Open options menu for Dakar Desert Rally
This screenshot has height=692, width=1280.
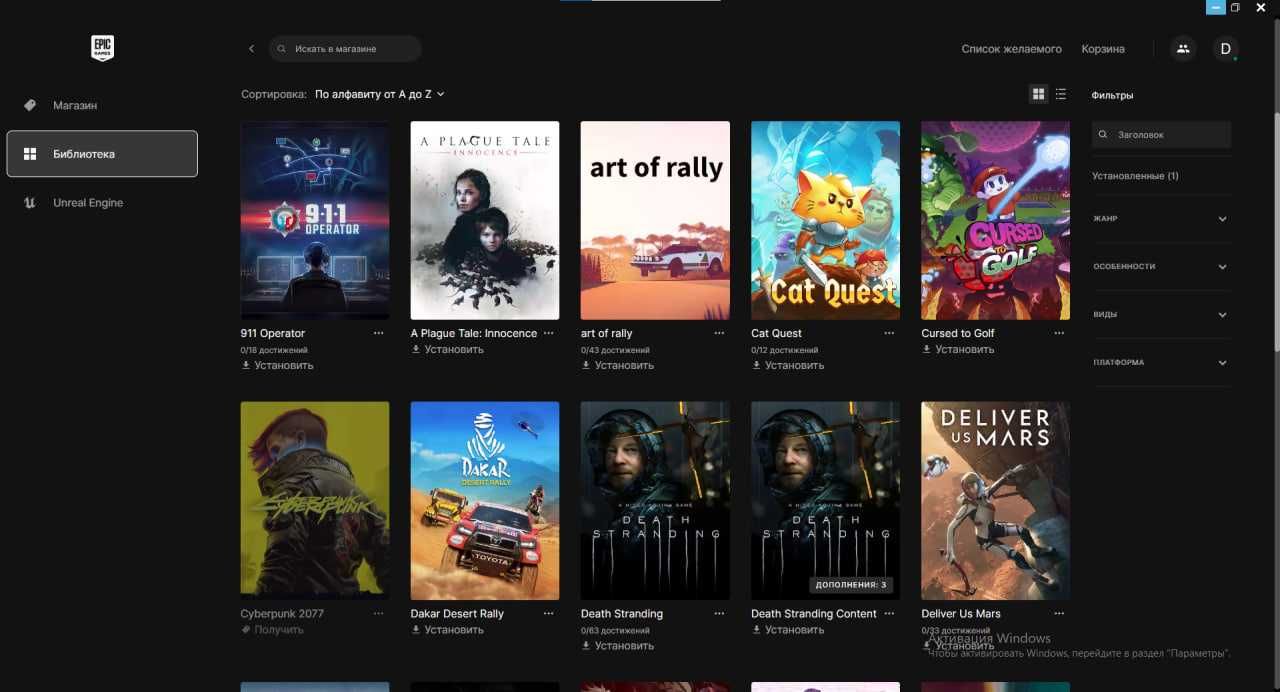pos(549,613)
